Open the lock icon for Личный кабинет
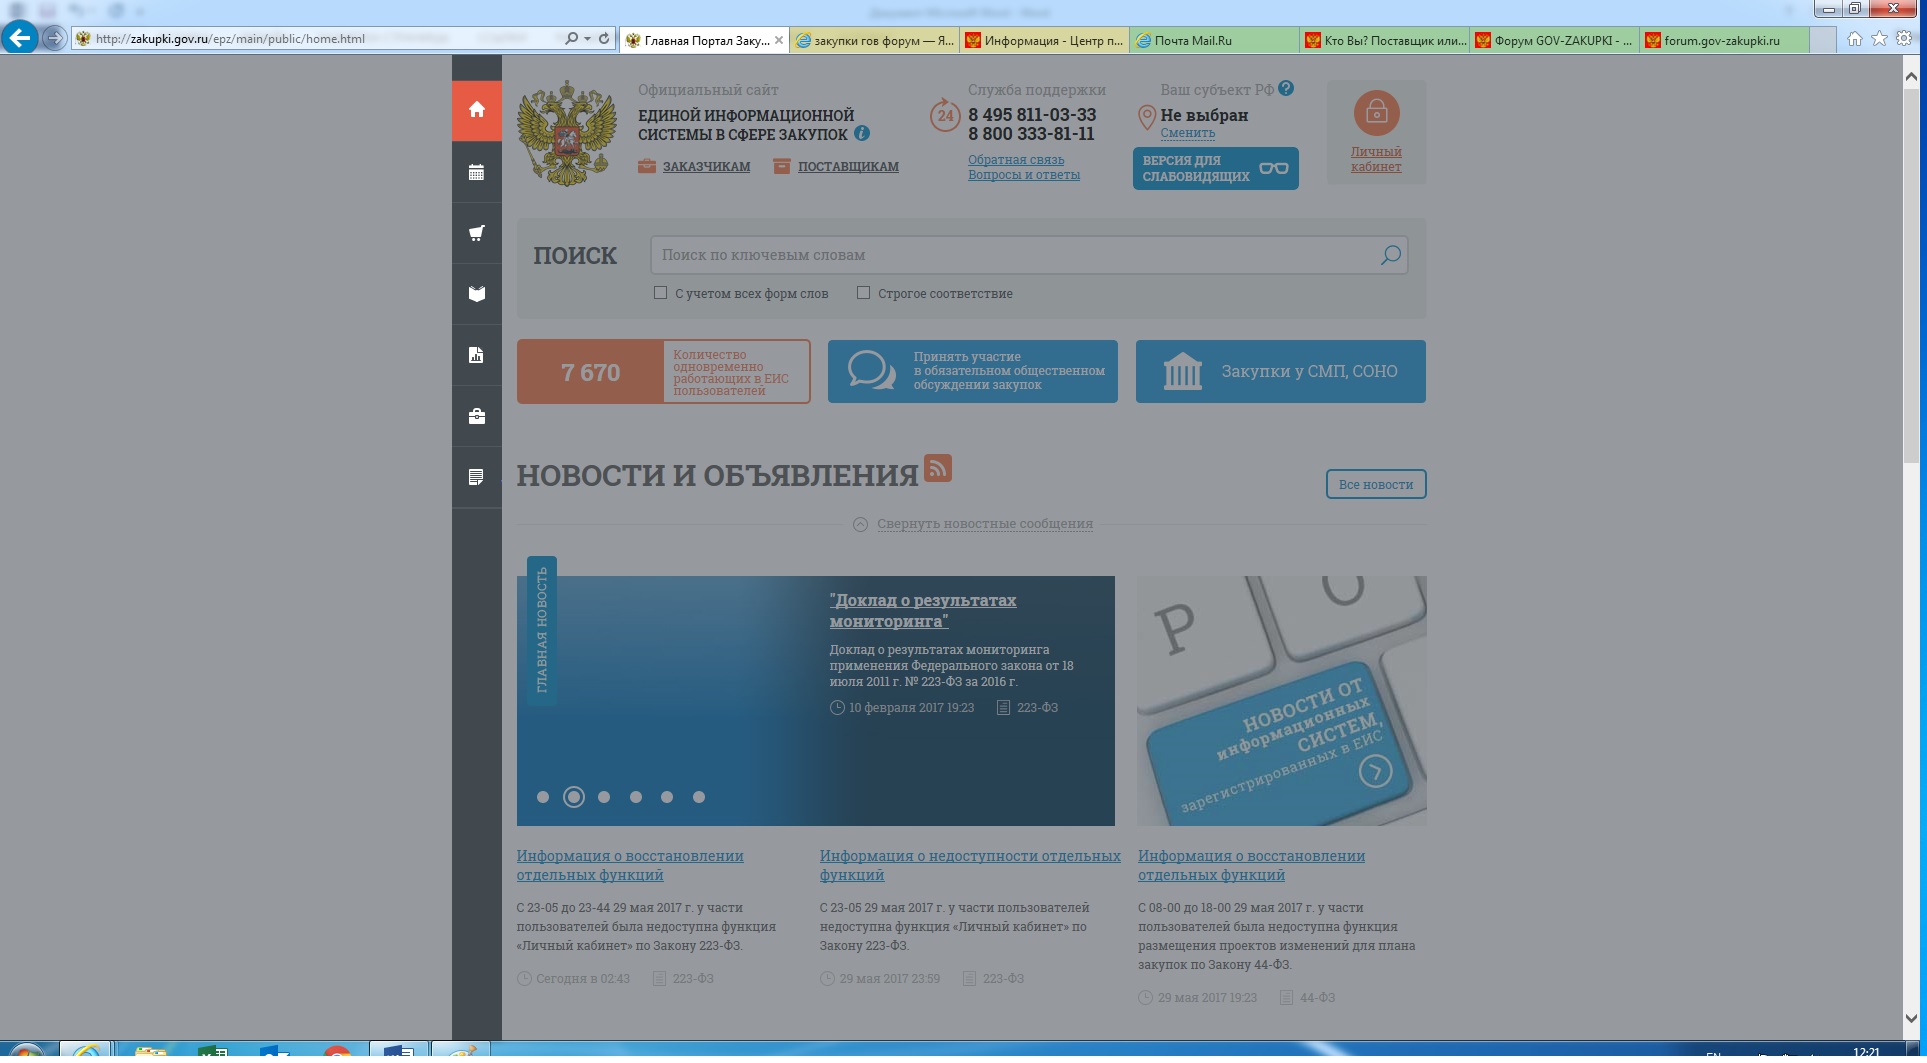 (1376, 113)
